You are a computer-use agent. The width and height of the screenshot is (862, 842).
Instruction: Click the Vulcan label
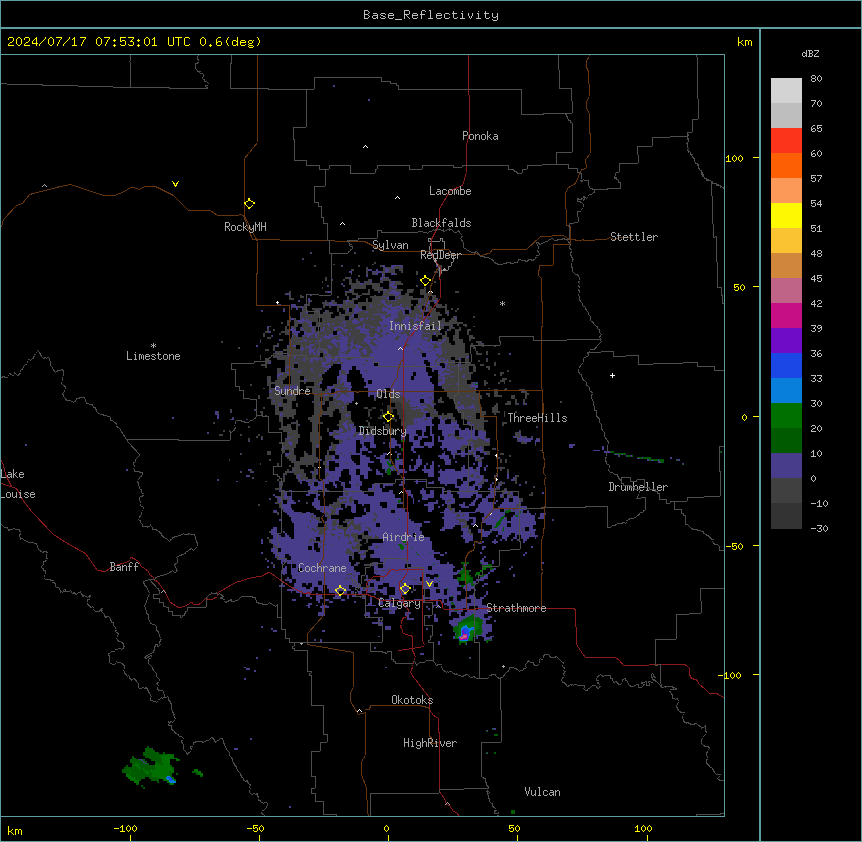(x=542, y=792)
